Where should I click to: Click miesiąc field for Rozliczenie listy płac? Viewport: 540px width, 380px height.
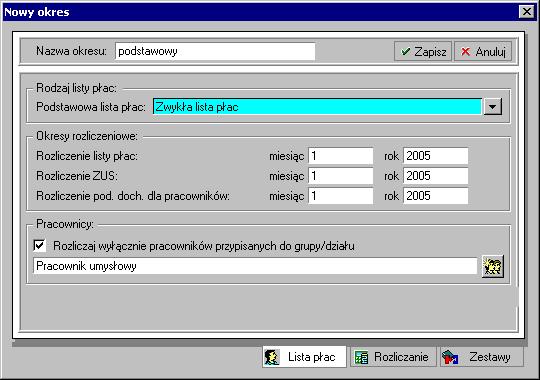click(341, 156)
